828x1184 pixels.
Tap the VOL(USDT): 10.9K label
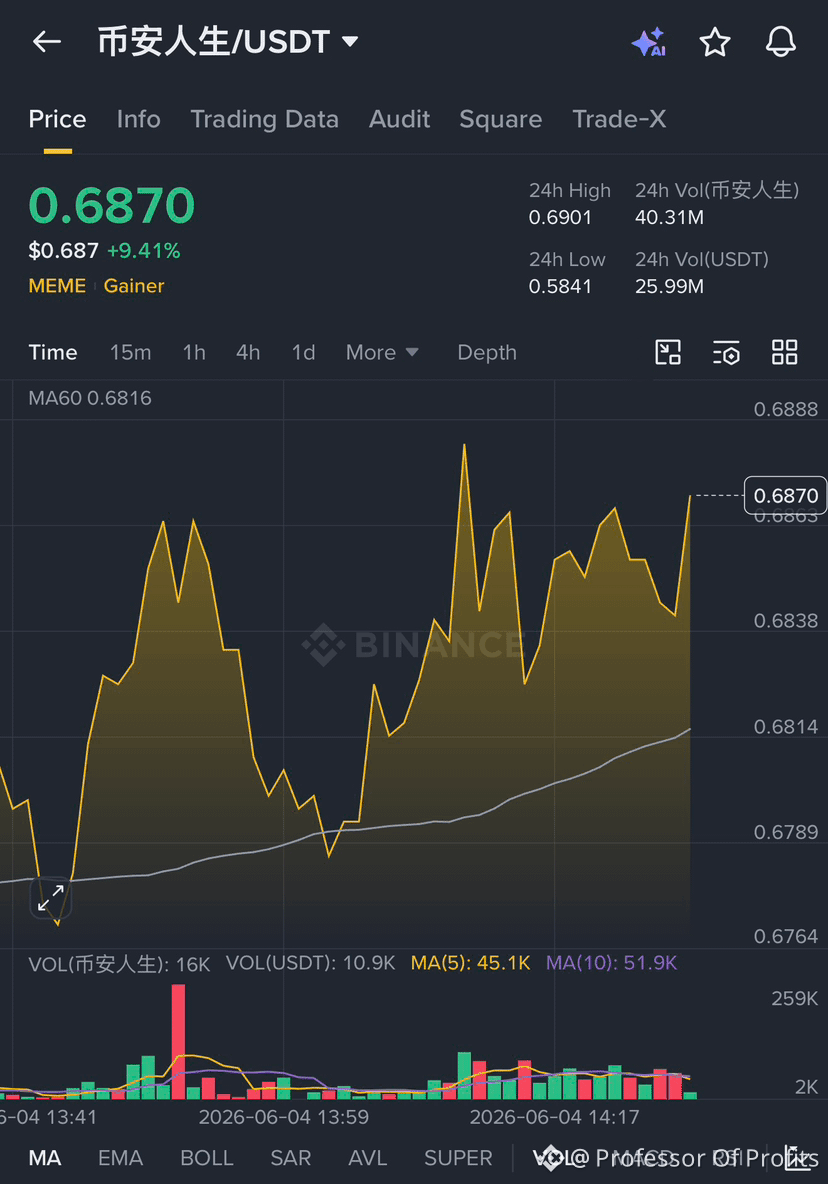coord(310,963)
